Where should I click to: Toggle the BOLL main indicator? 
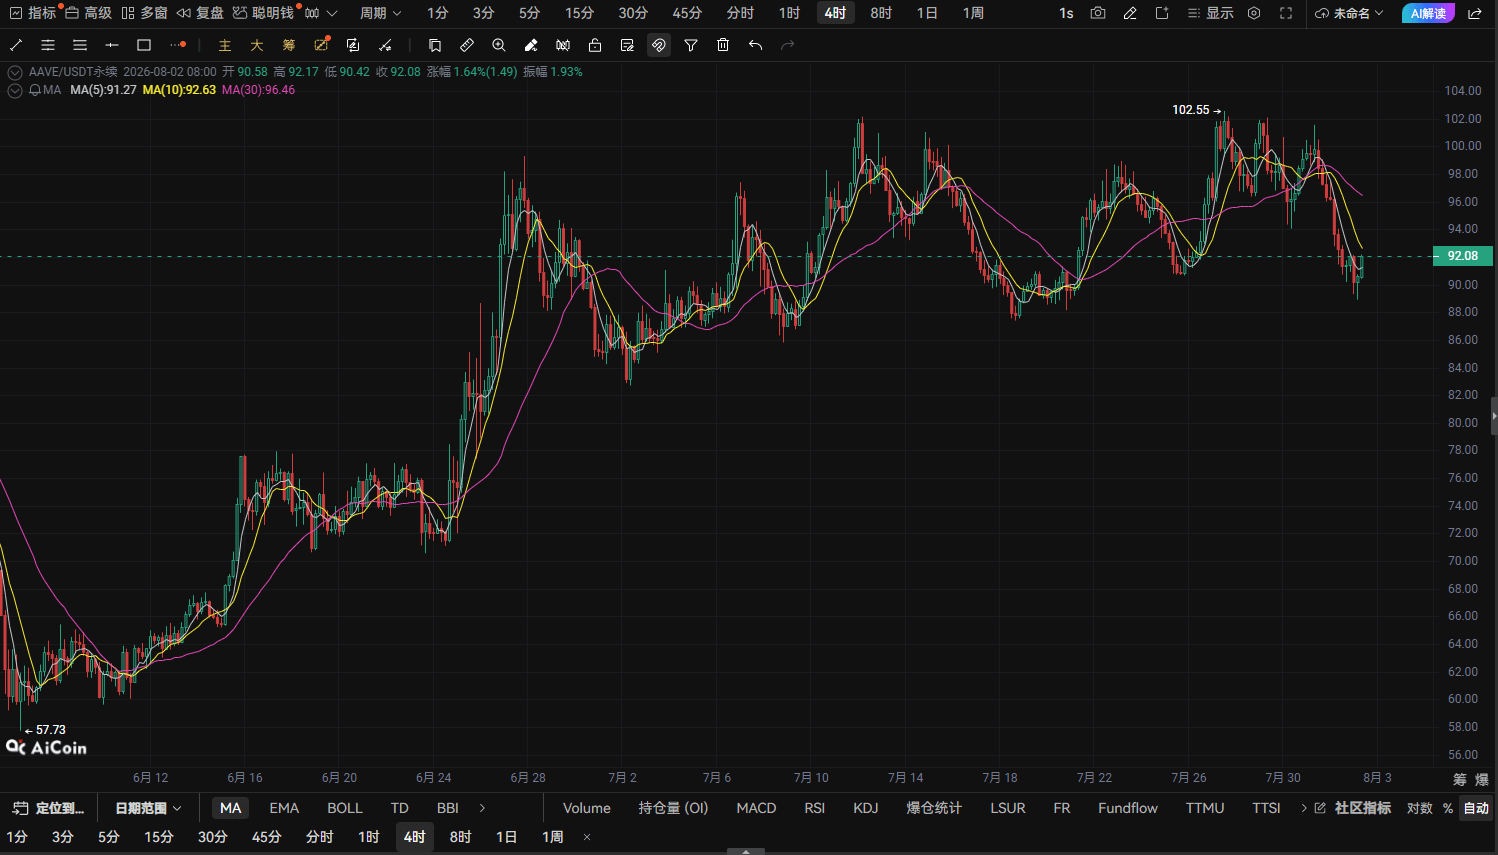tap(345, 808)
